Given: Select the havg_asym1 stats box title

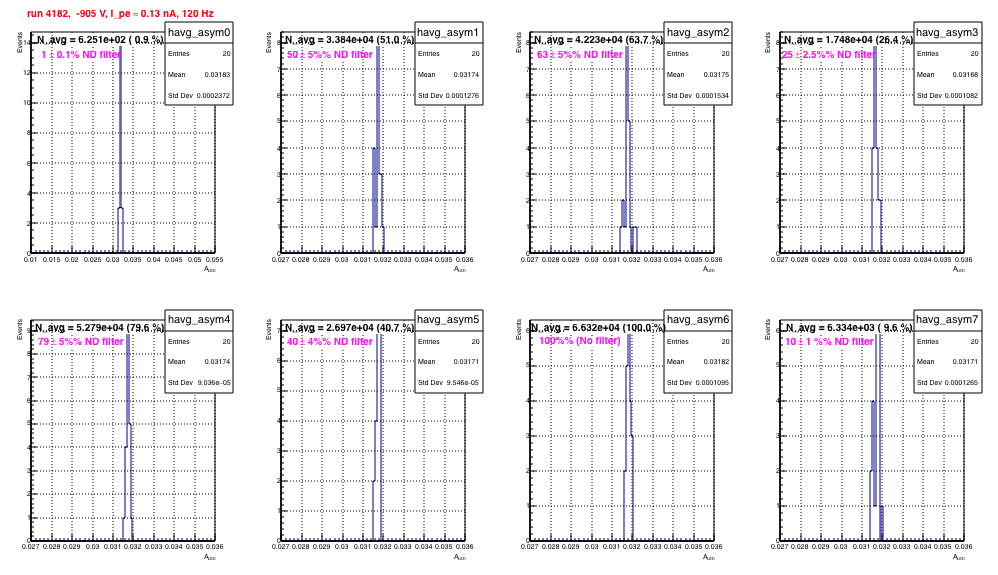Looking at the screenshot, I should 448,32.
